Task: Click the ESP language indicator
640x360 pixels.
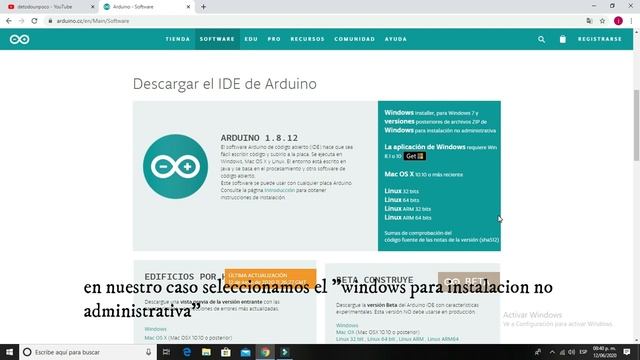Action: 583,352
